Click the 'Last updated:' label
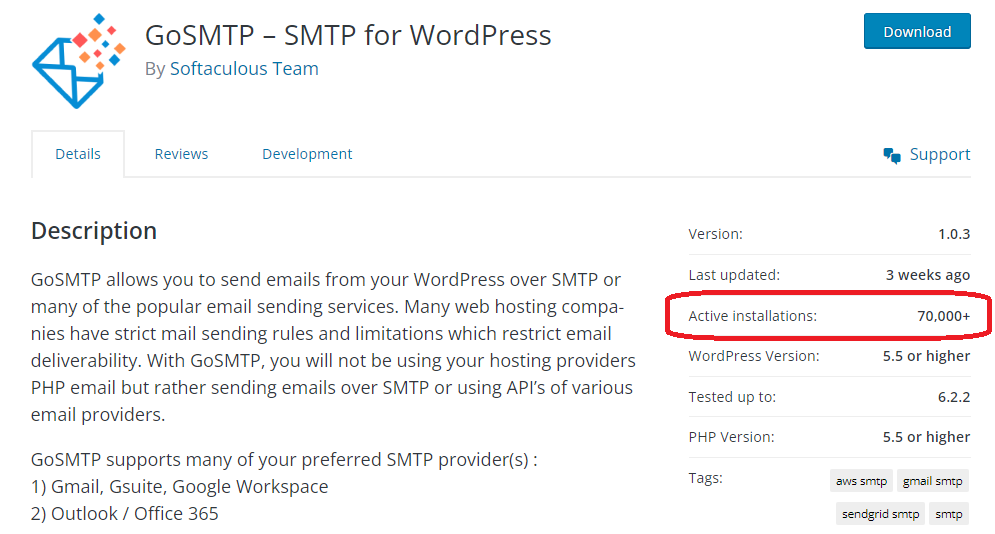995x534 pixels. [734, 275]
